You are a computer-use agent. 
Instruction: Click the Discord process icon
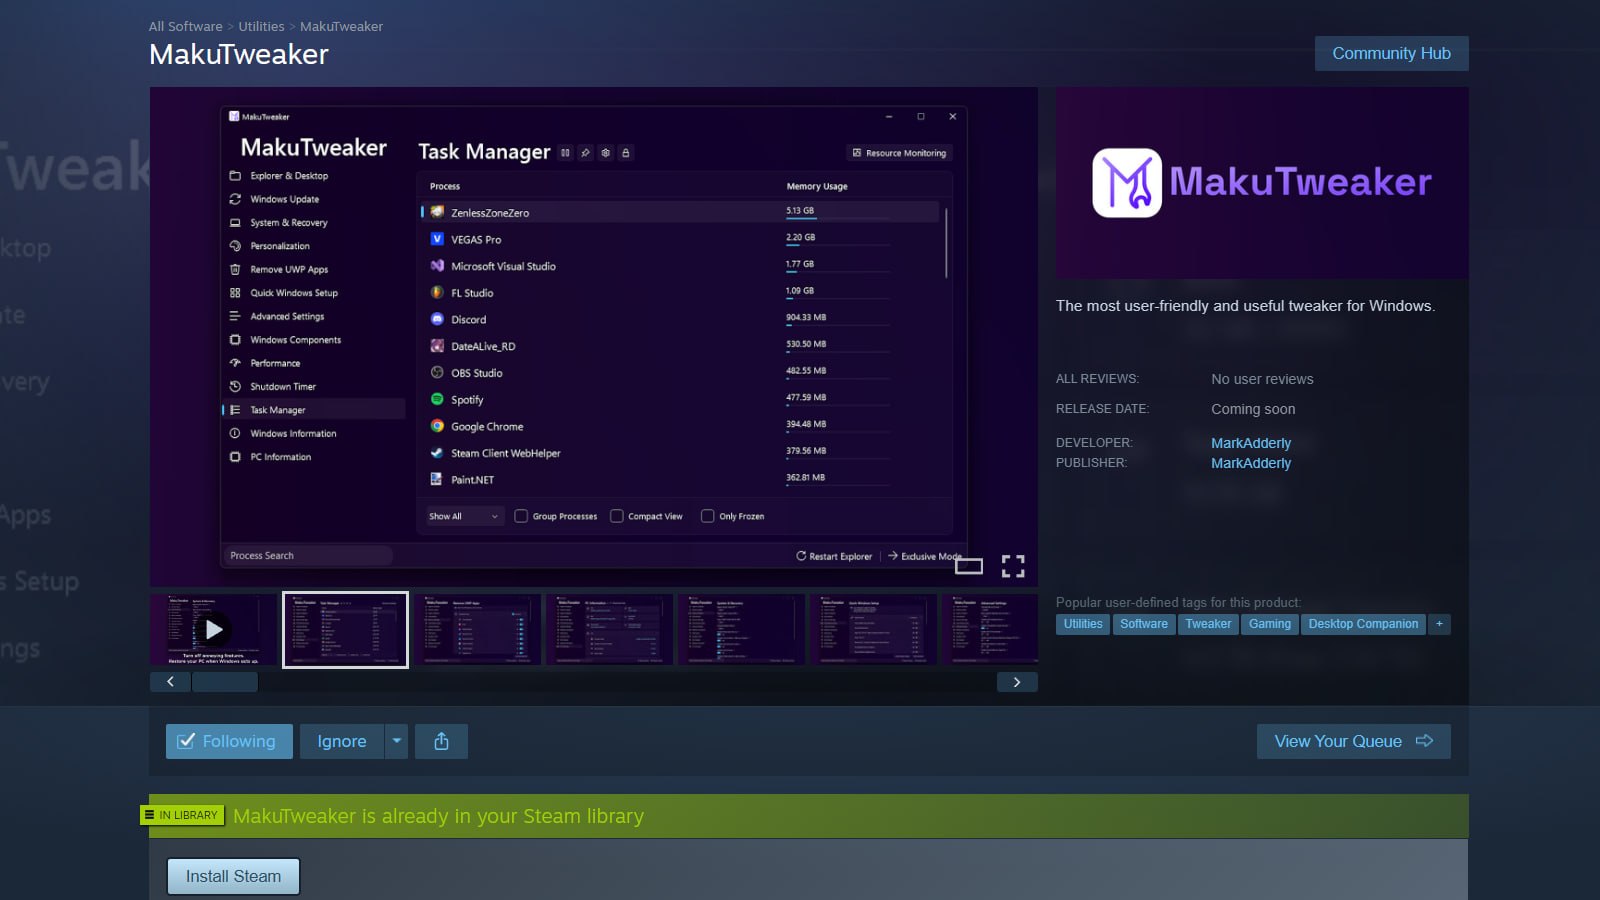pyautogui.click(x=437, y=319)
